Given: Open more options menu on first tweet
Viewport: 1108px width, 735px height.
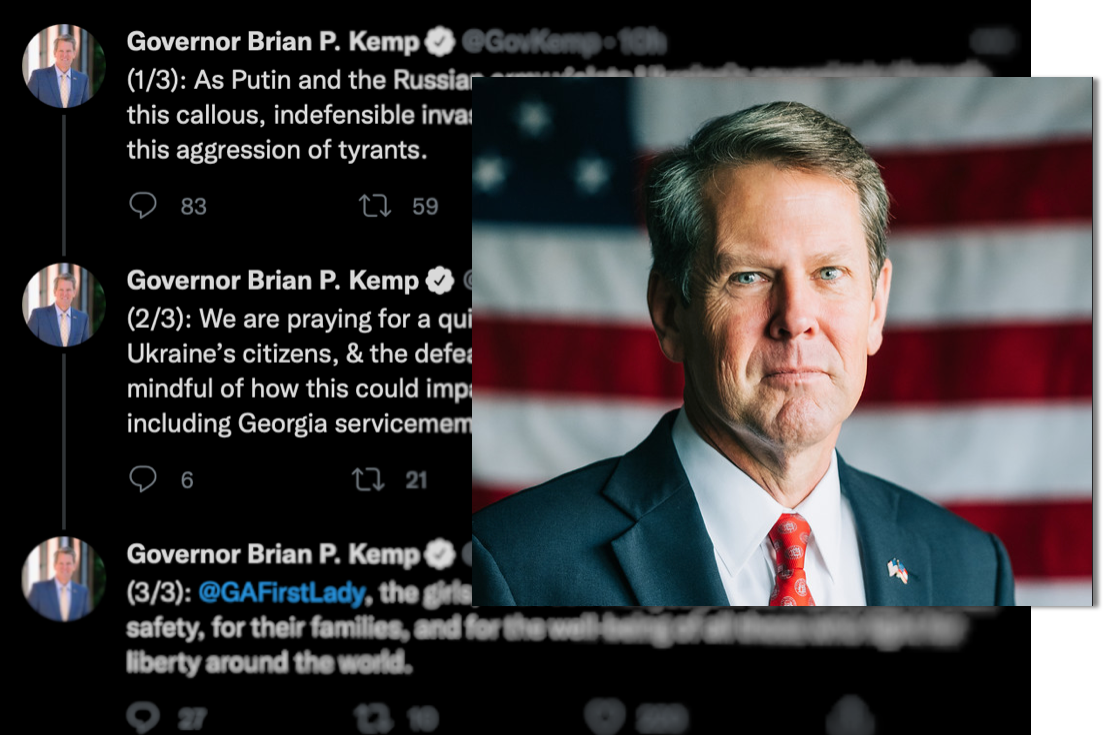Looking at the screenshot, I should click(x=993, y=41).
